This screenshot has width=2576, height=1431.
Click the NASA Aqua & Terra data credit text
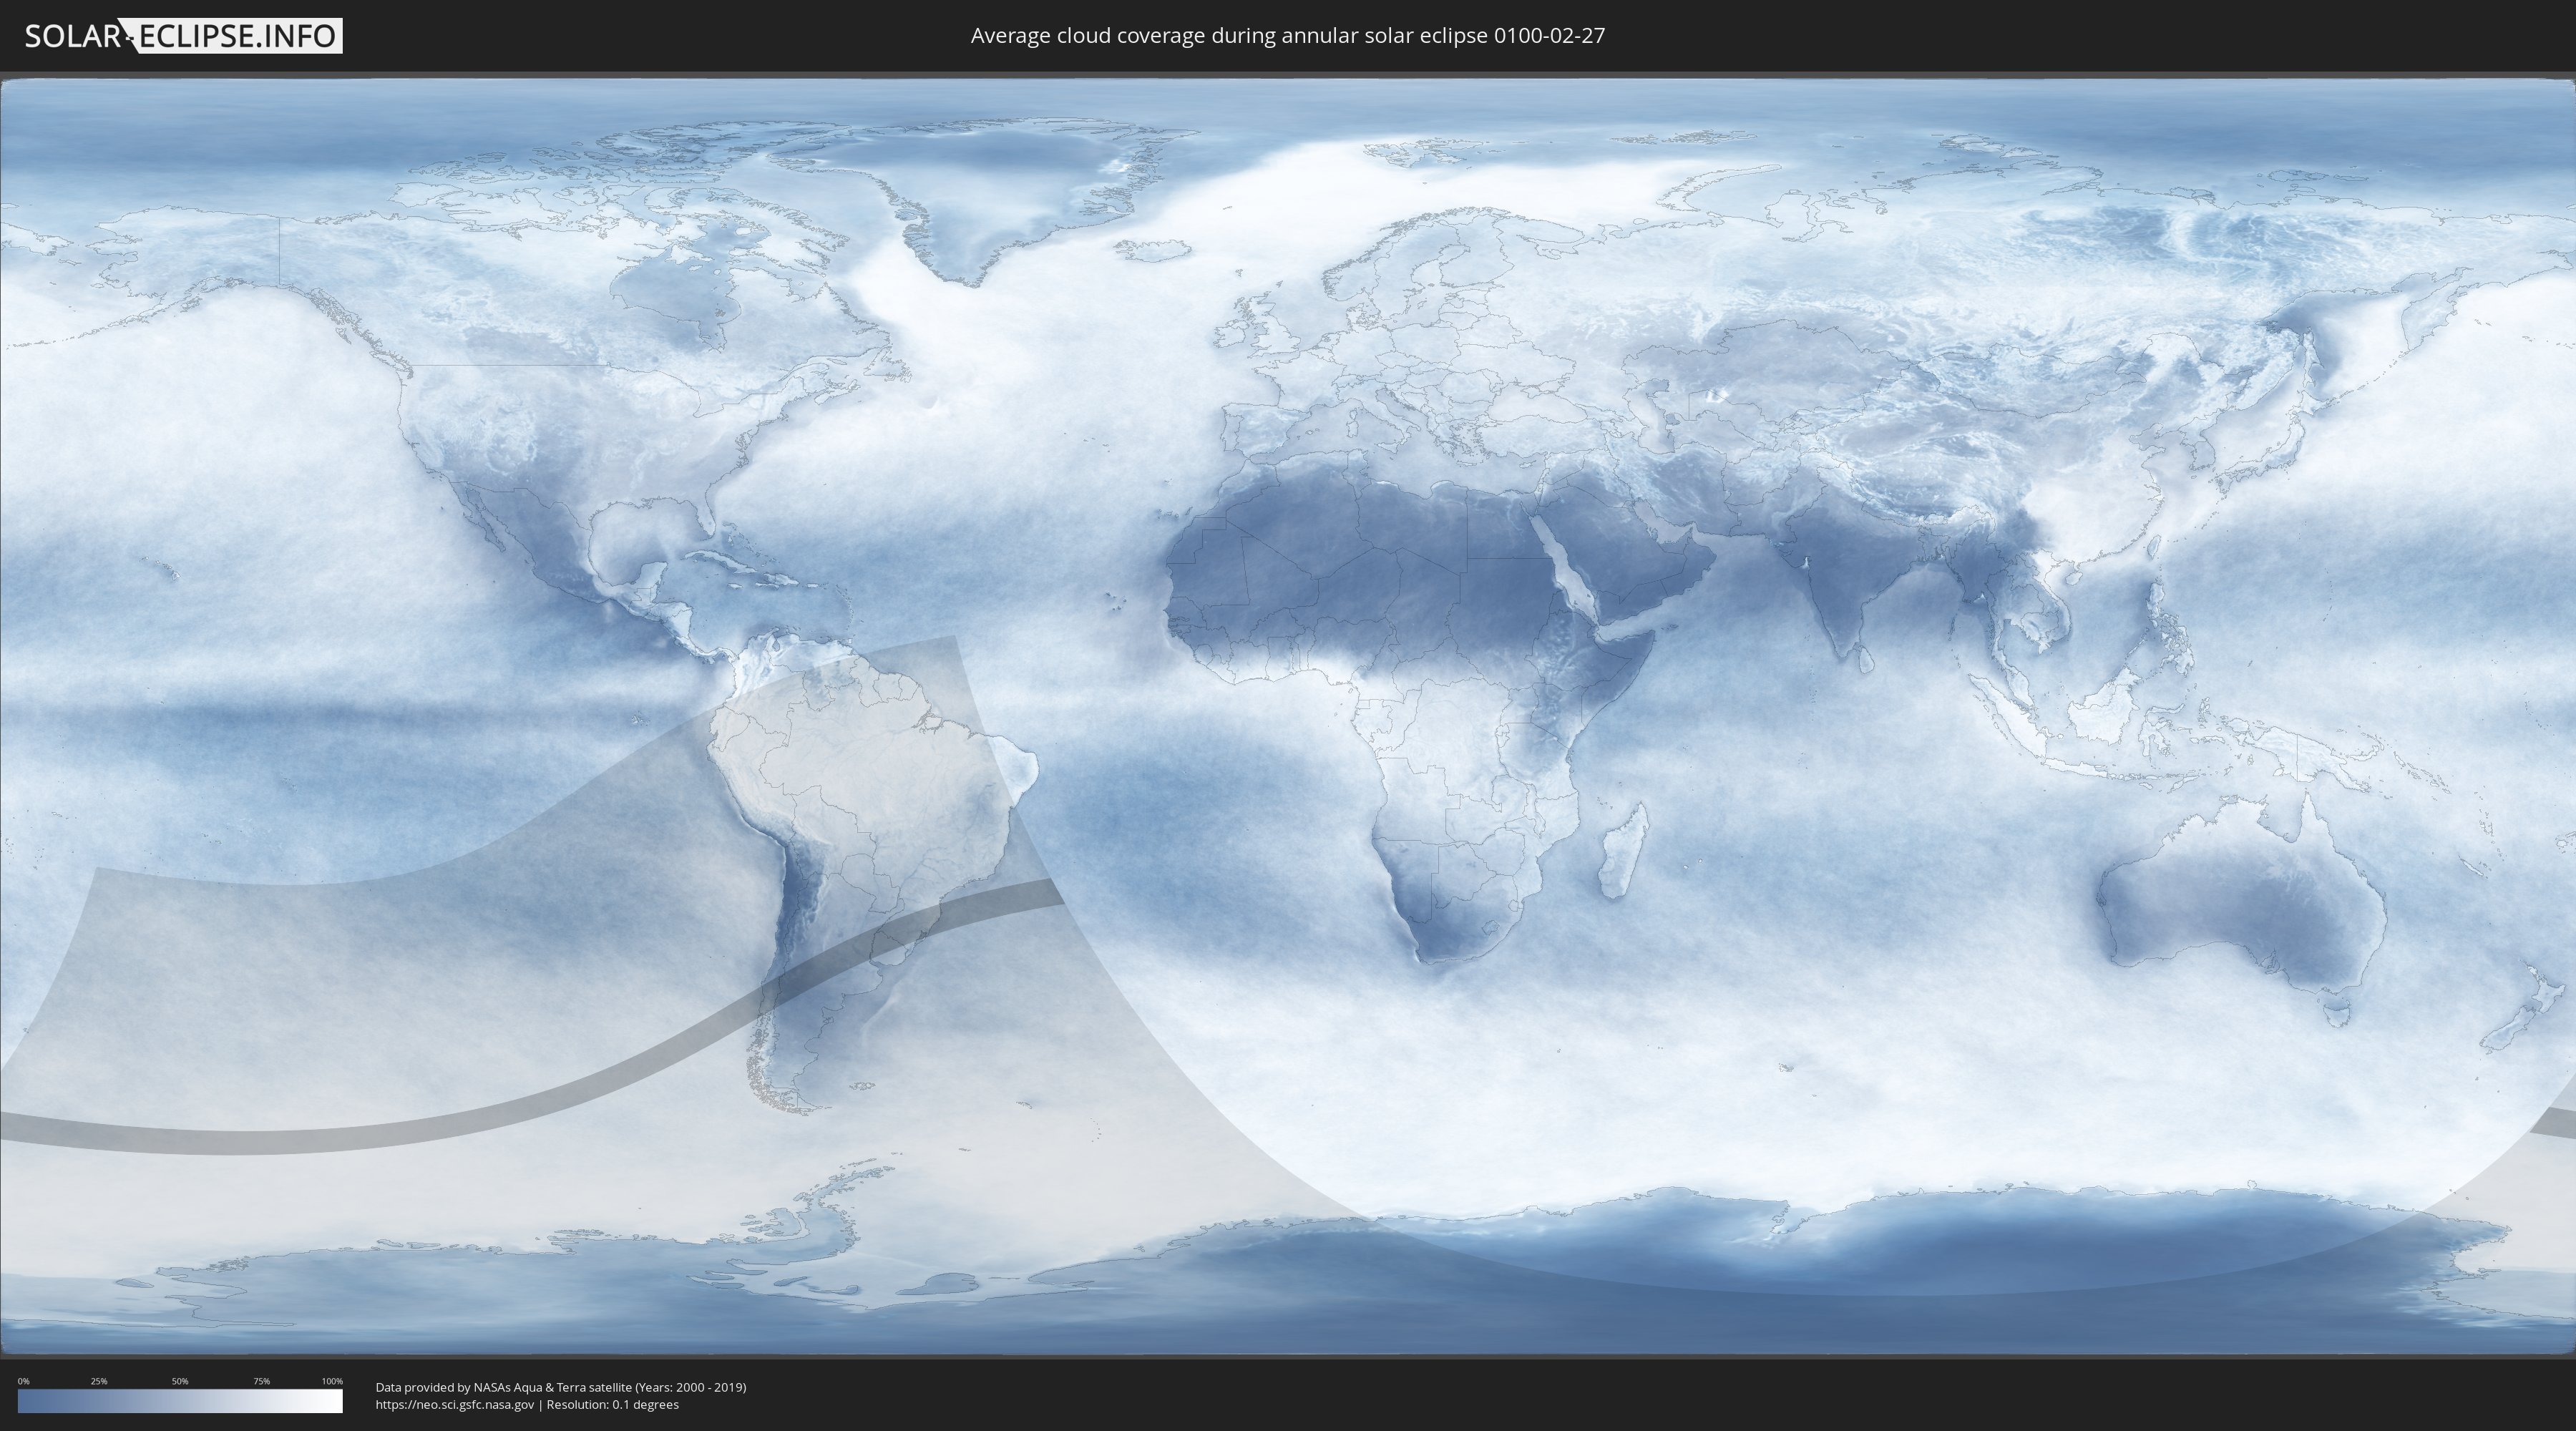tap(561, 1387)
